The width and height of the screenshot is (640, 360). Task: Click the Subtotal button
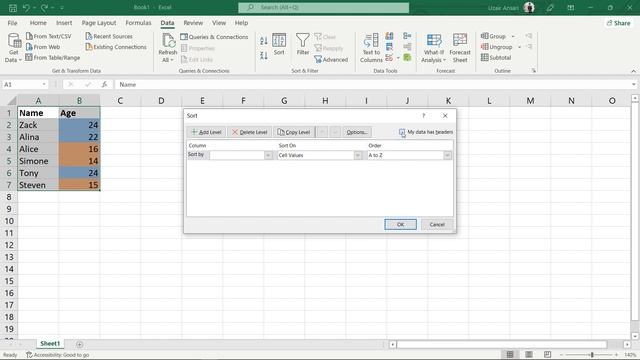point(496,58)
